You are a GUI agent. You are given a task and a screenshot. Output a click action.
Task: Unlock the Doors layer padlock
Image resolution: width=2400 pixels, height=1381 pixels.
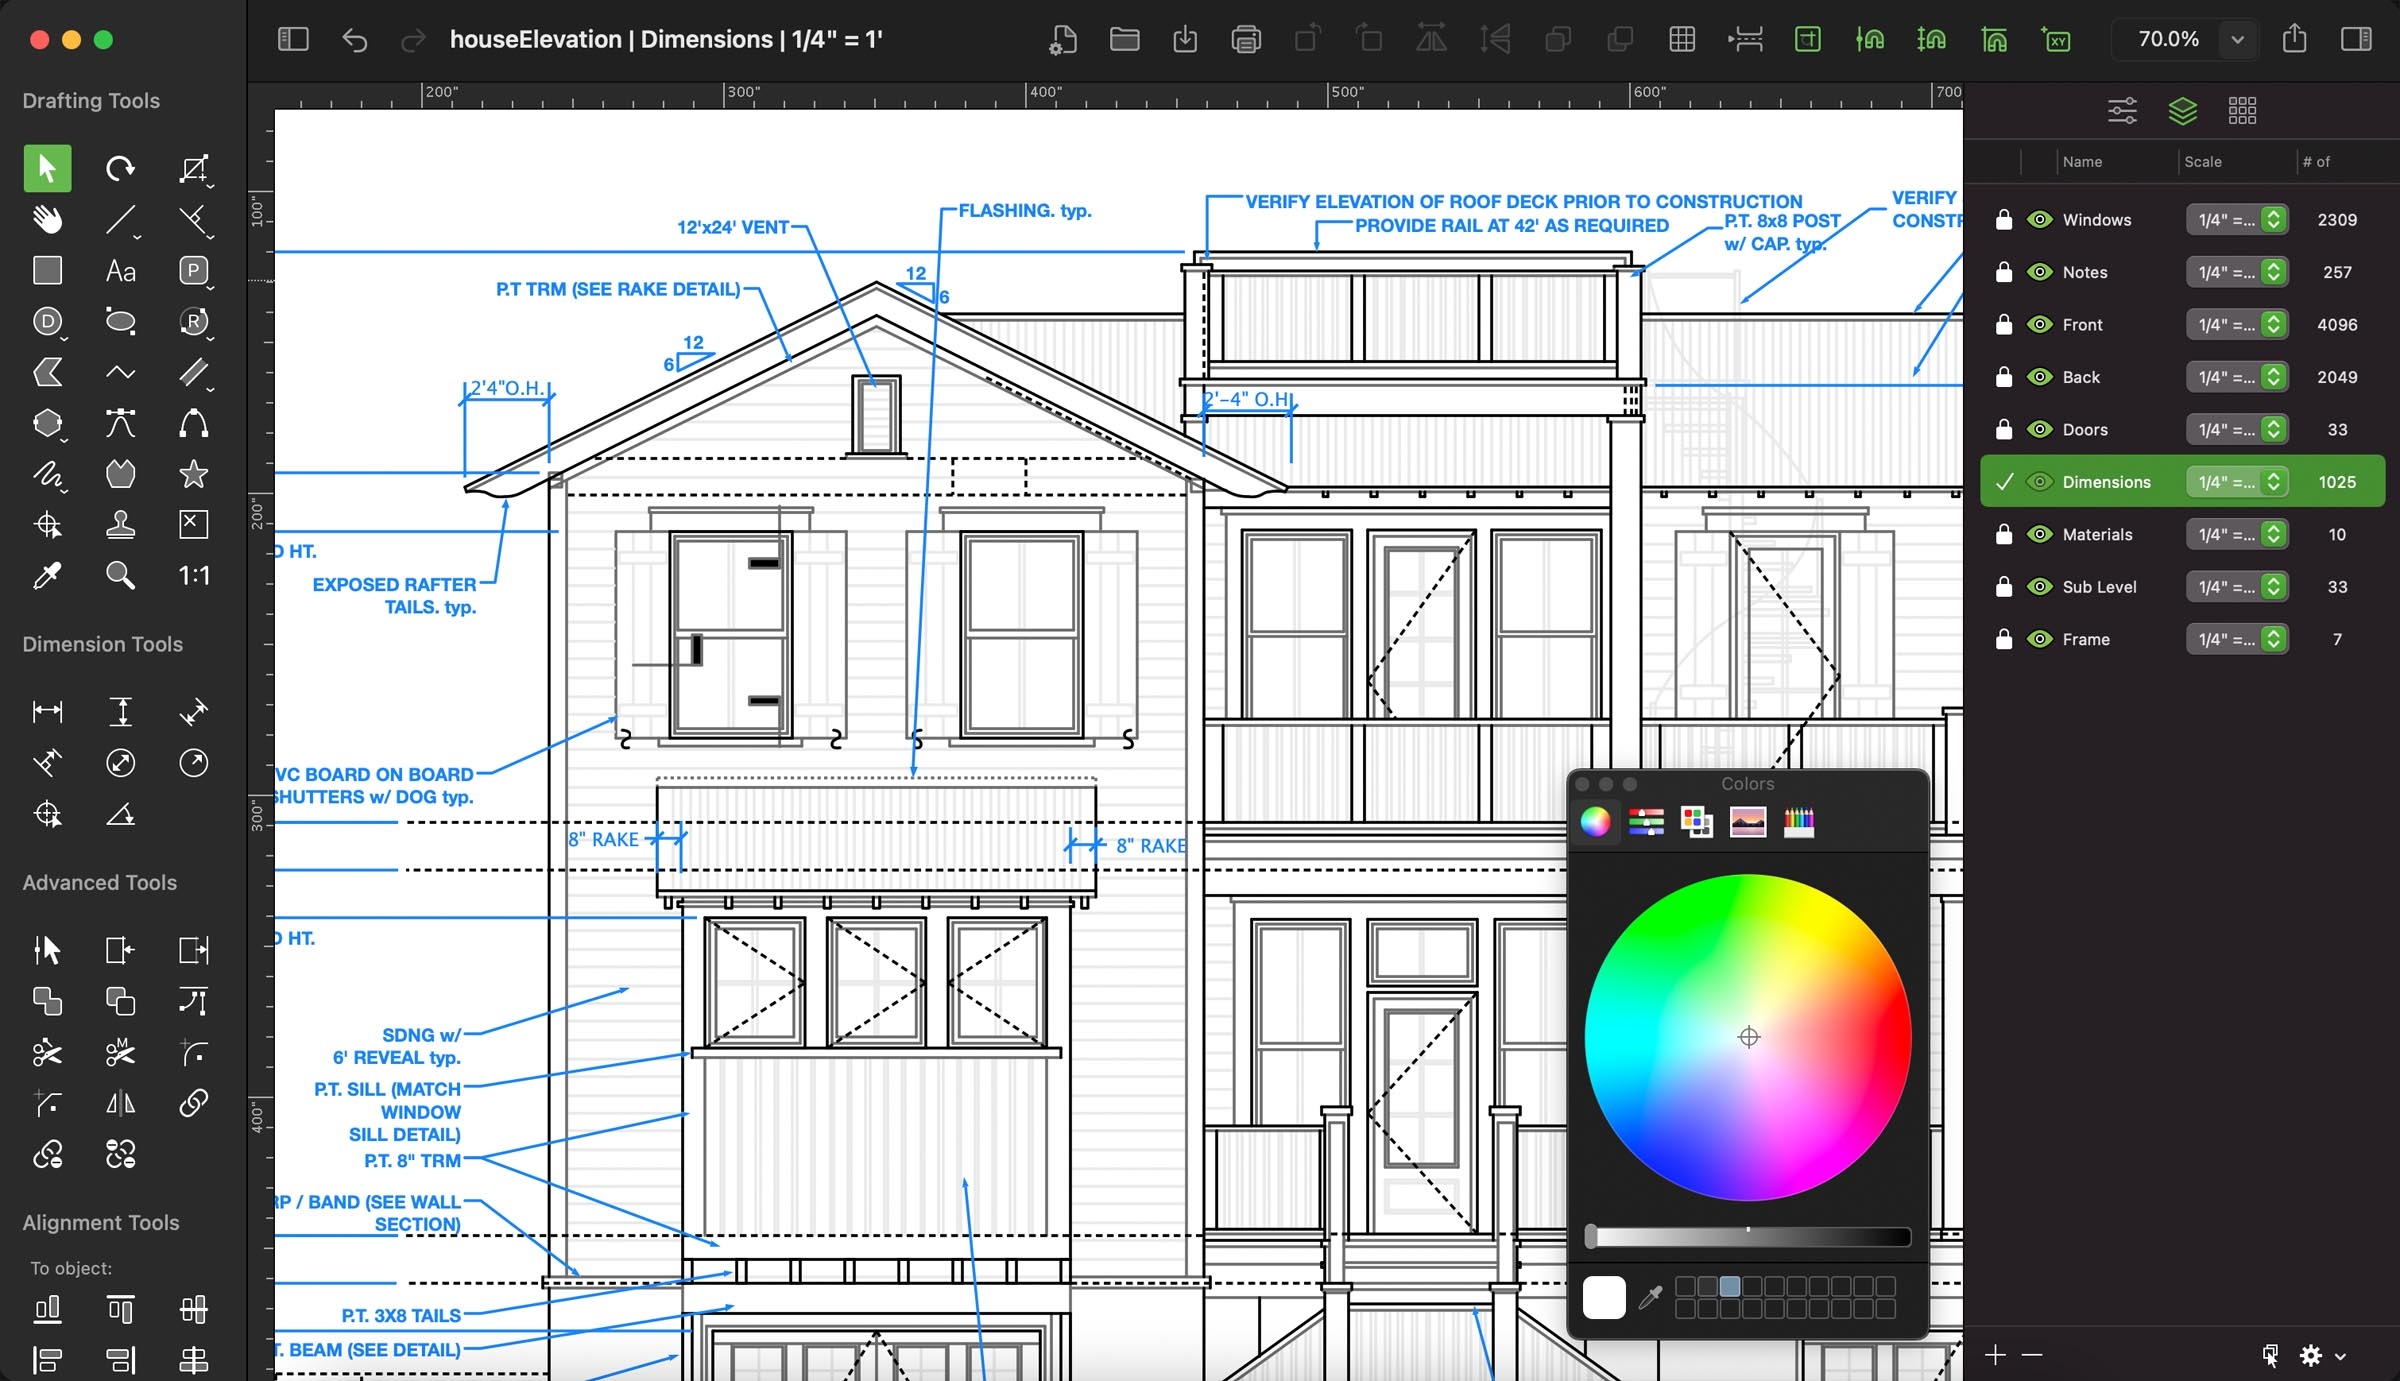click(x=2003, y=430)
